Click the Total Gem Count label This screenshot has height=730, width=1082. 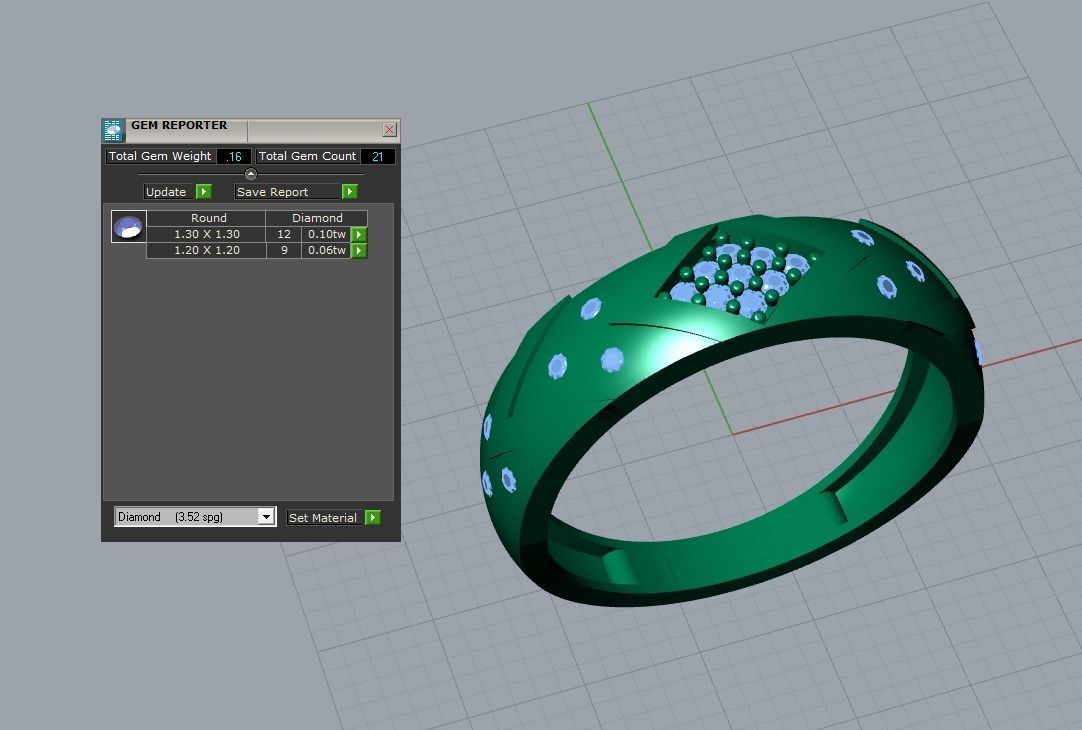coord(307,157)
